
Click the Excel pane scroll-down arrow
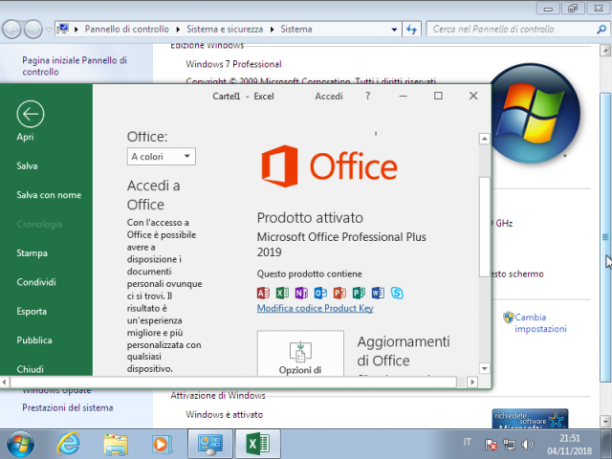(484, 368)
